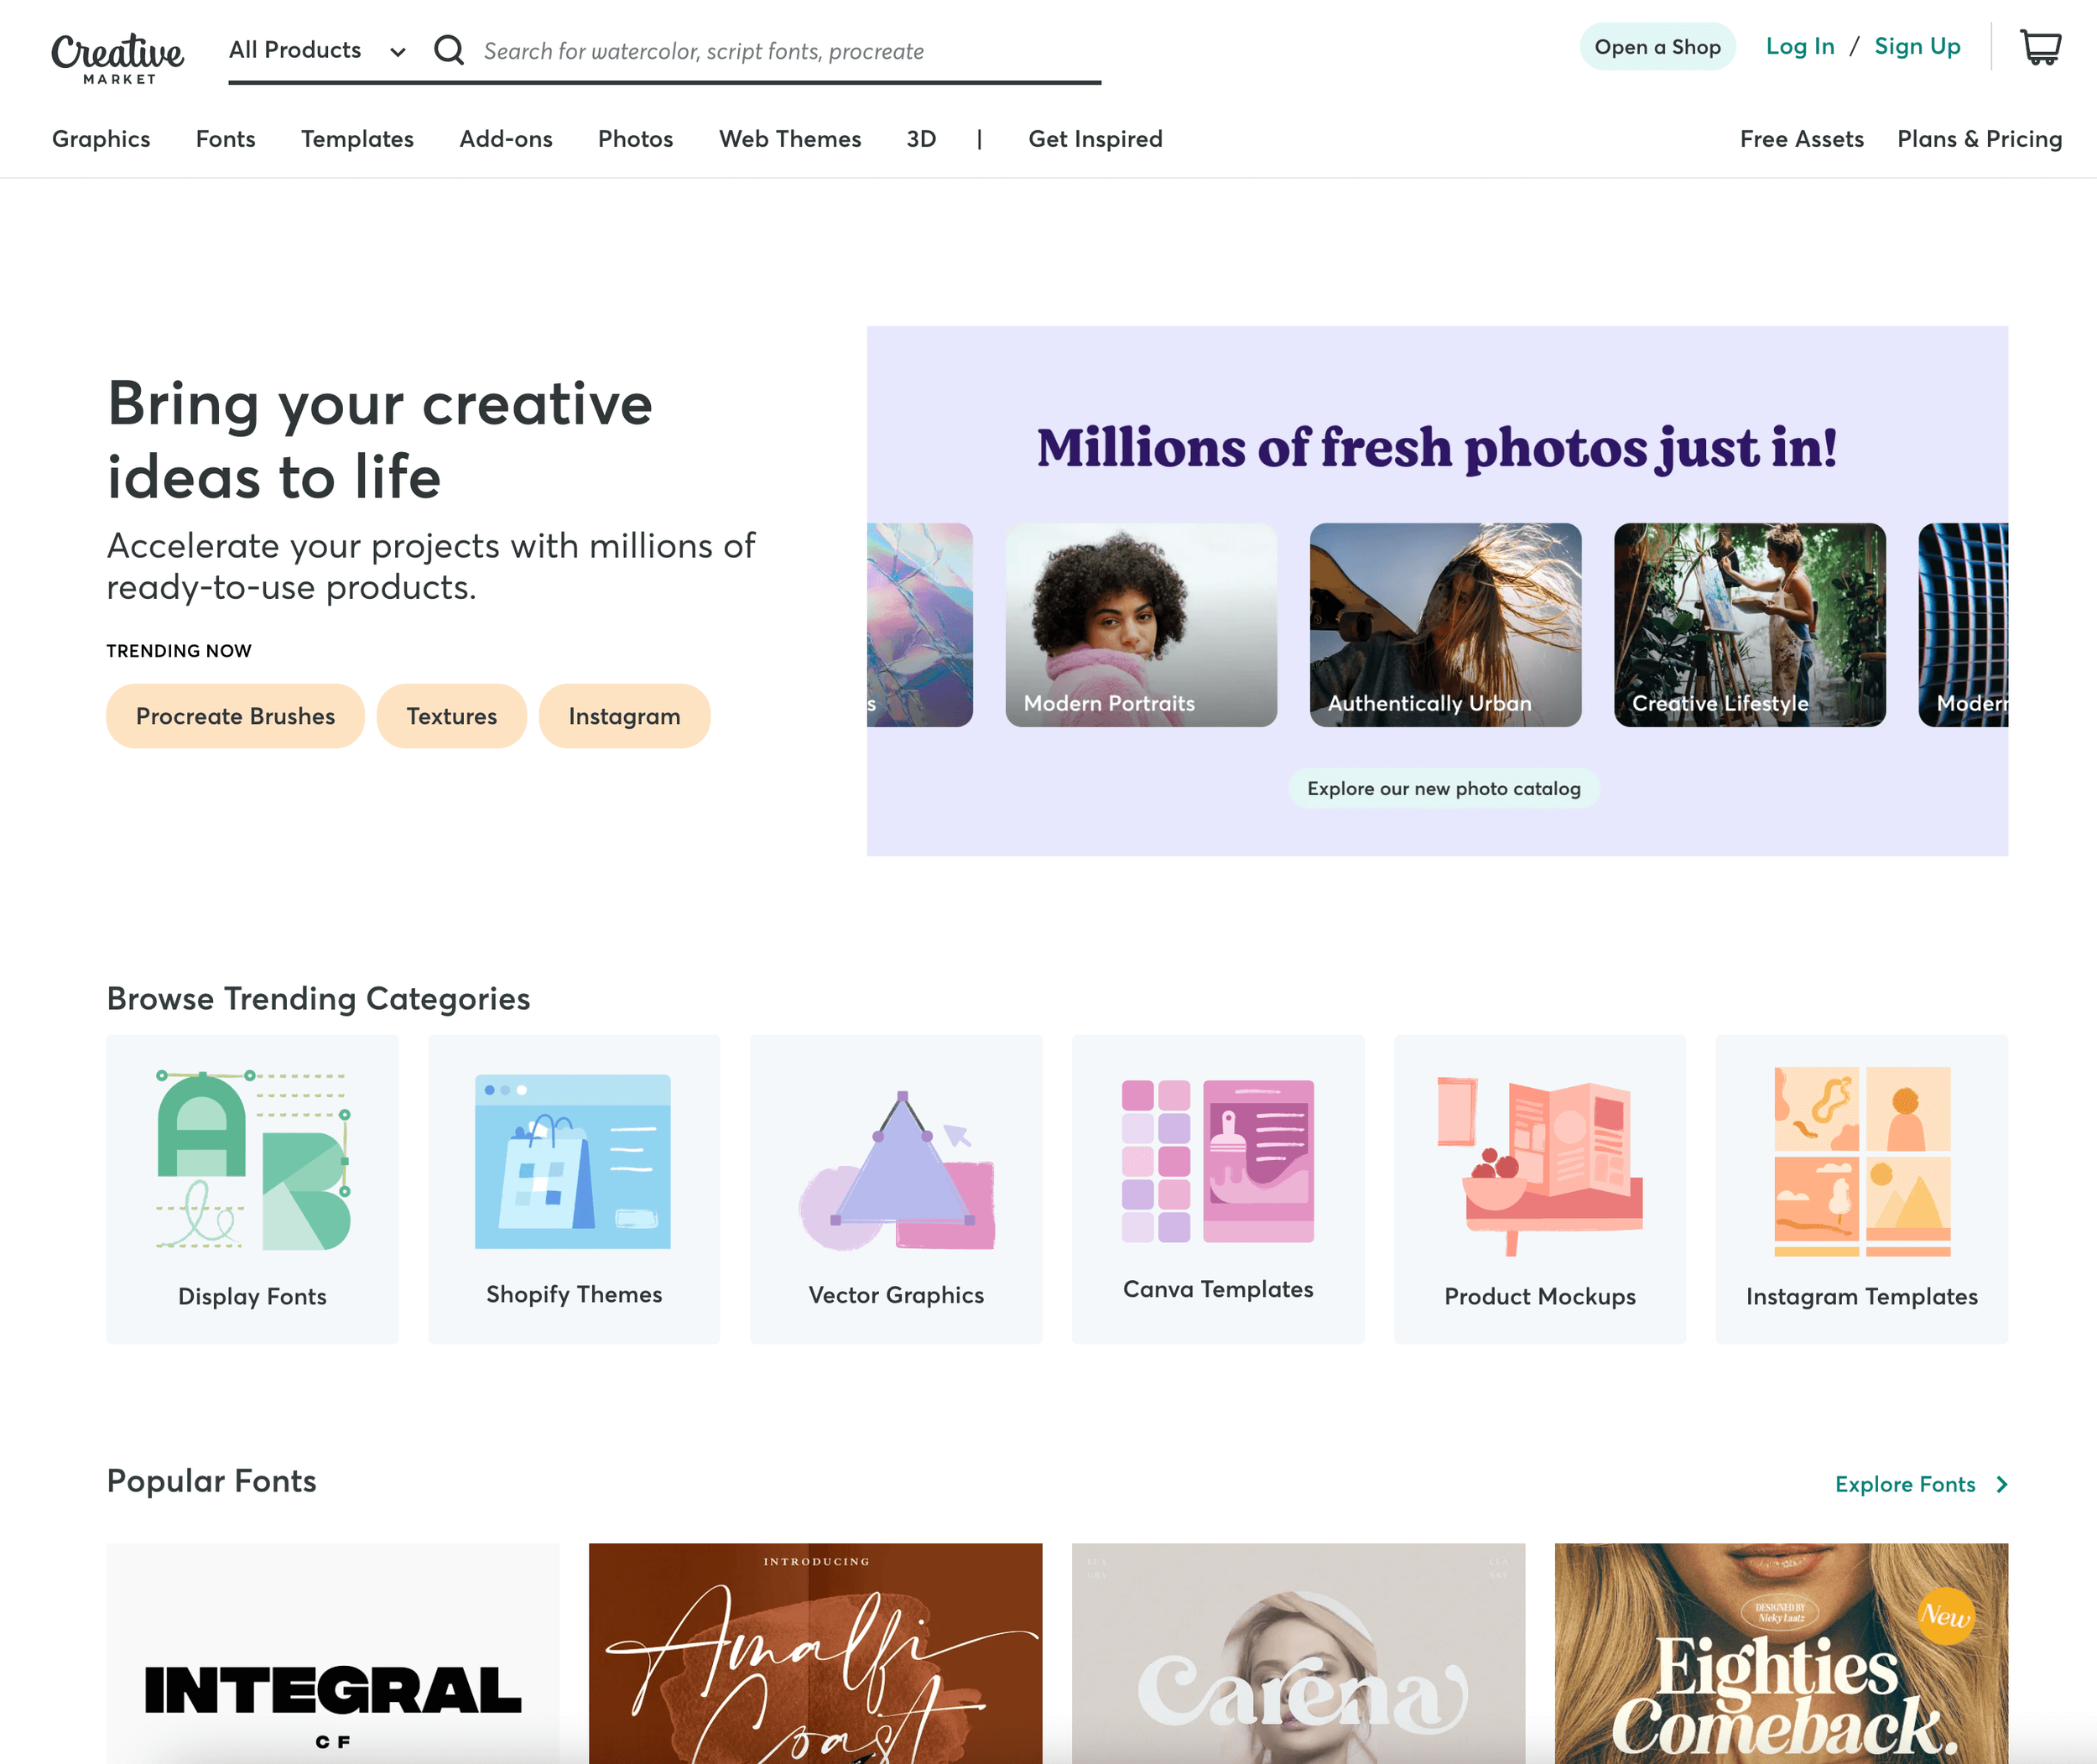Click the Creative Market logo
The image size is (2097, 1764).
118,57
